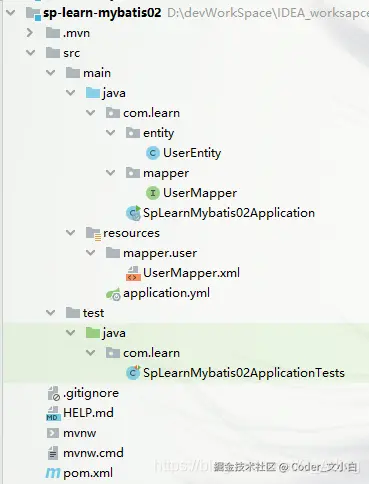Click the D:\devWorkSpace project path text
The image size is (369, 484).
(267, 13)
